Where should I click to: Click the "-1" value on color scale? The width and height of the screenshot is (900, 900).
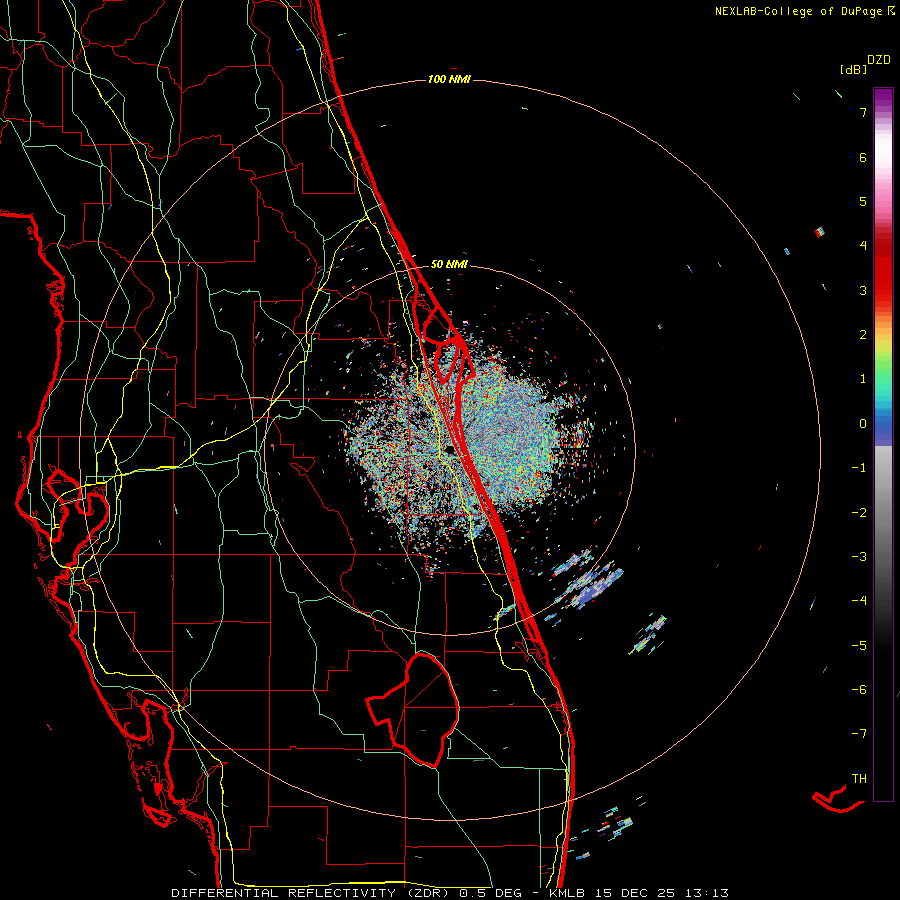point(859,468)
